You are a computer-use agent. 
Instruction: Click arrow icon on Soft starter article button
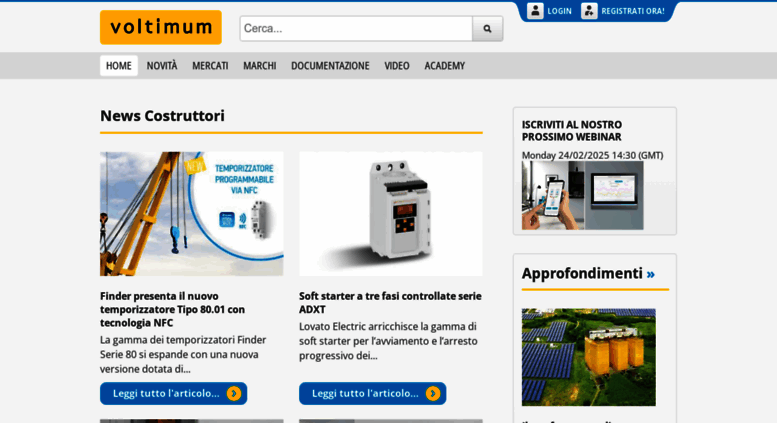(x=433, y=393)
